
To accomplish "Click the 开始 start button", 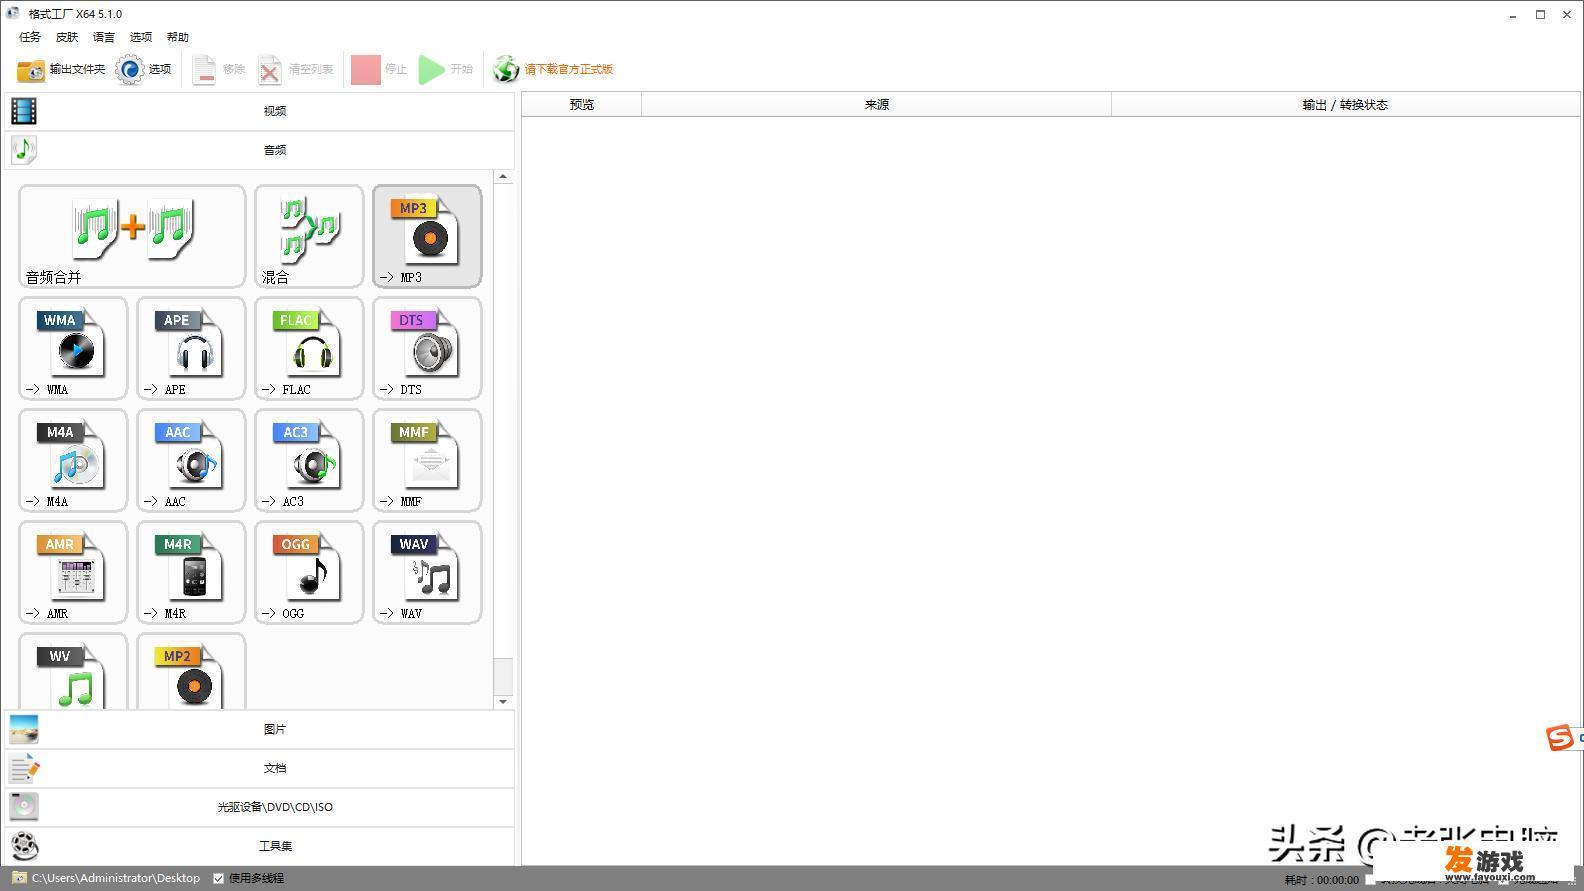I will [446, 69].
